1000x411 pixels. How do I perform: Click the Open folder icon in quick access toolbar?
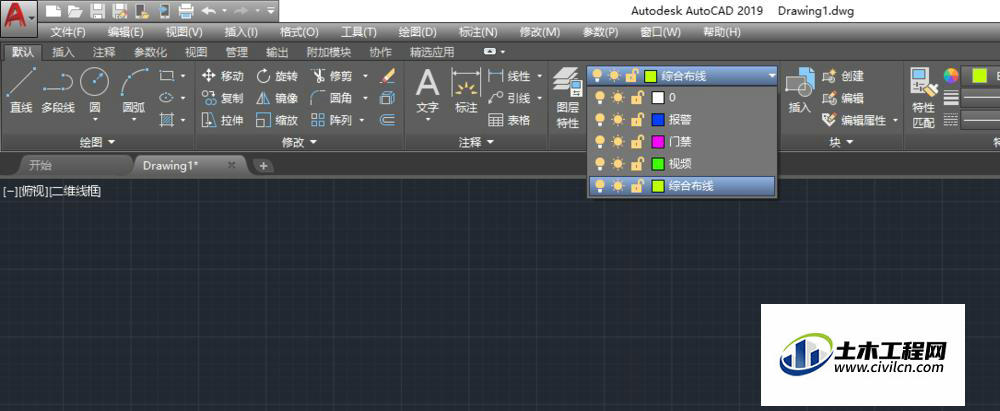[x=75, y=11]
